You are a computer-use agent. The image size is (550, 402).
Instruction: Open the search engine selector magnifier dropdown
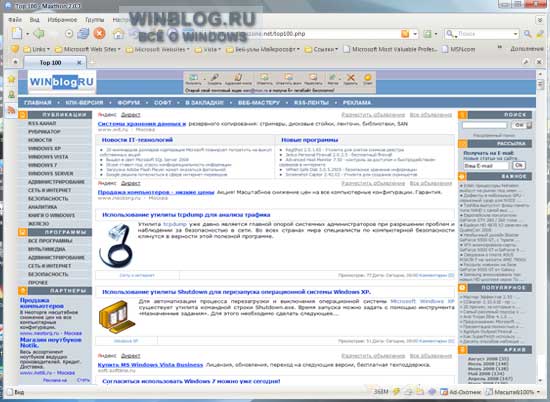point(450,34)
